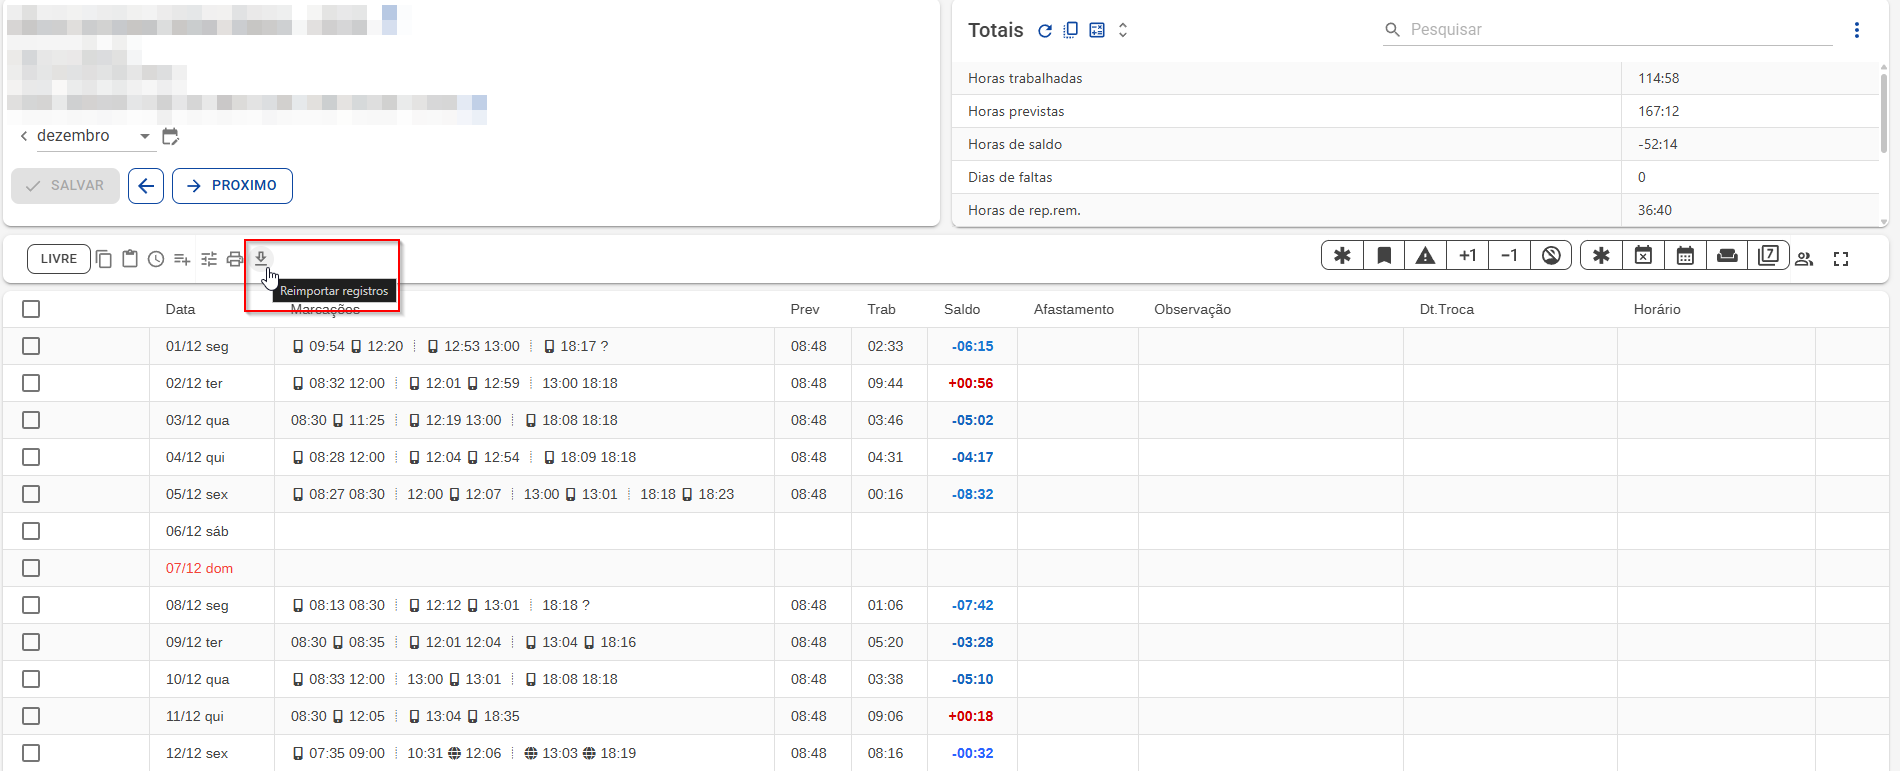Click the SALVAR button
Viewport: 1900px width, 771px height.
pos(66,186)
